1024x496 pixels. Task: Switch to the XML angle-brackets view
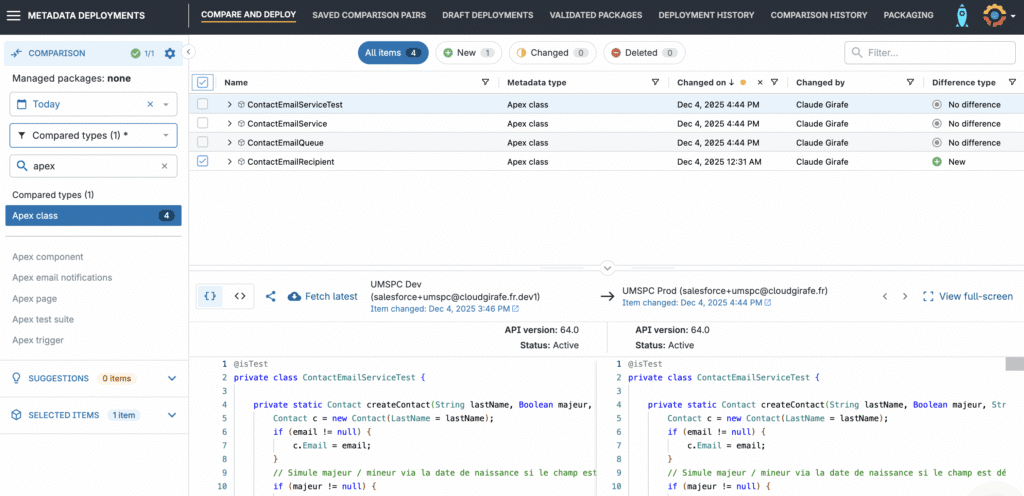coord(240,296)
